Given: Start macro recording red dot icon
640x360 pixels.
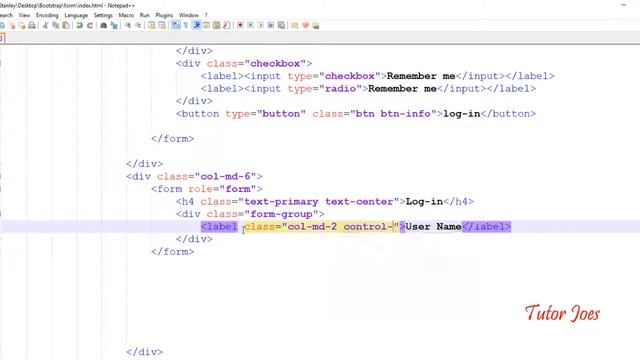Looking at the screenshot, I should (240, 25).
